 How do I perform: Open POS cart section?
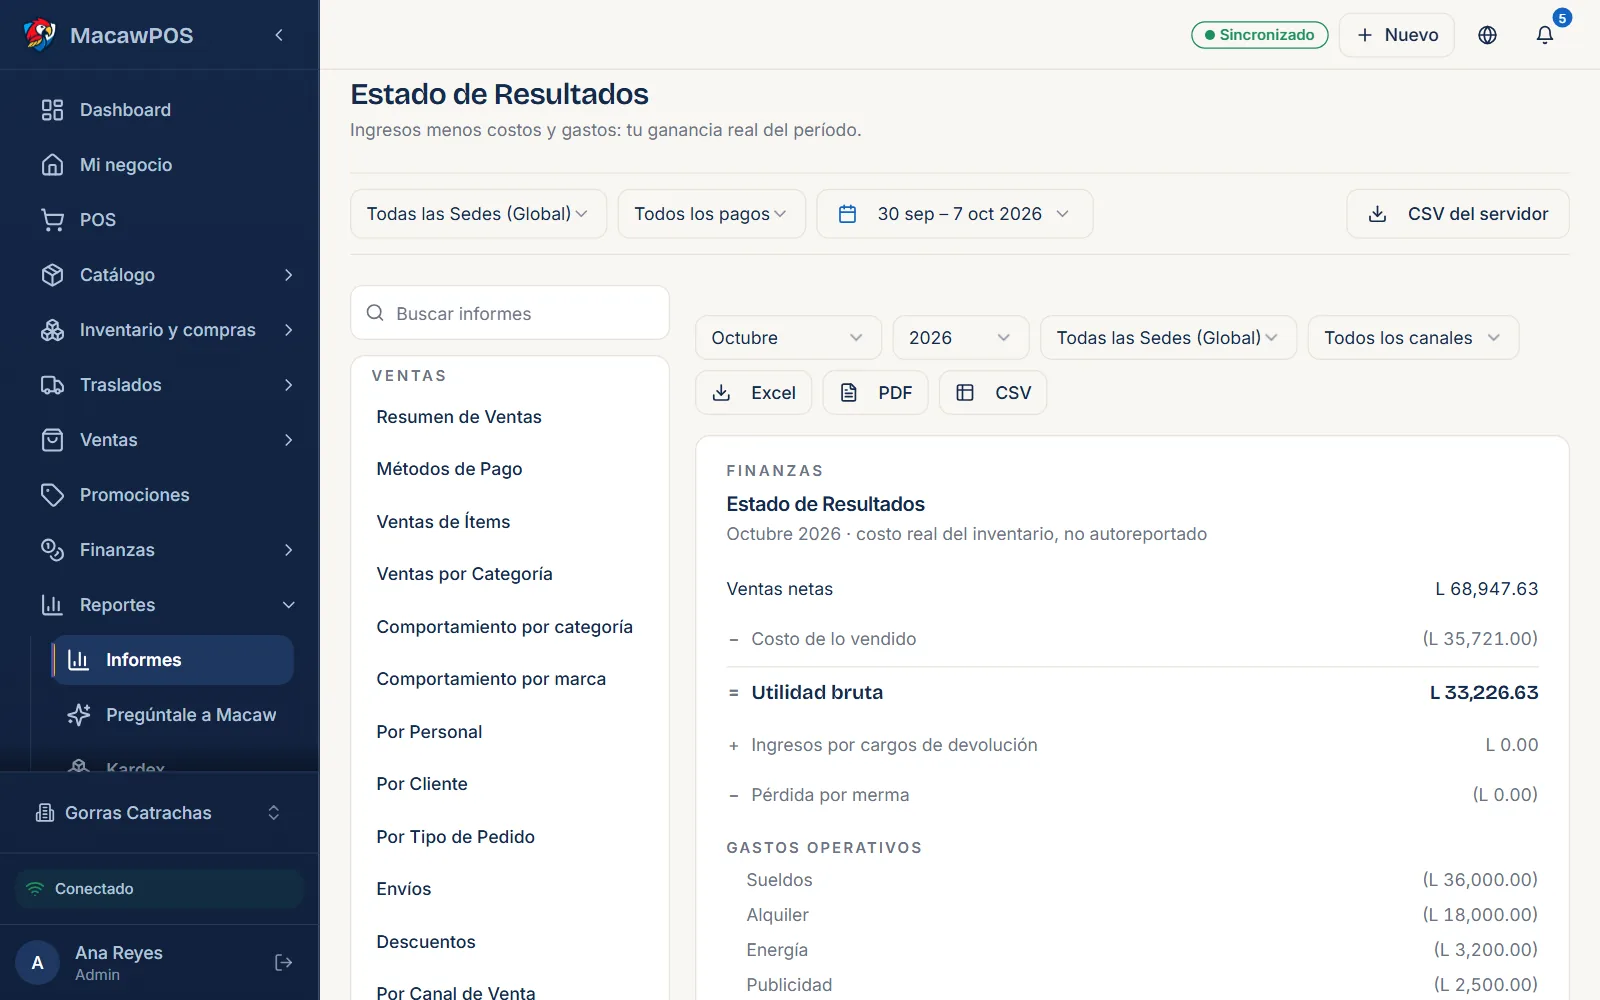[x=160, y=220]
